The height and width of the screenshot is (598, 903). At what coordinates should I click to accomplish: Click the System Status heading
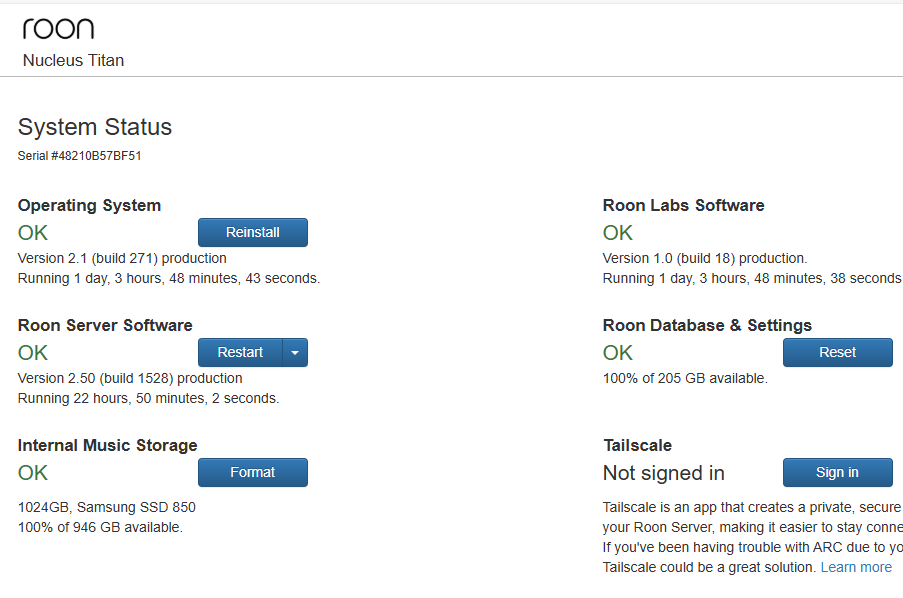pyautogui.click(x=95, y=127)
